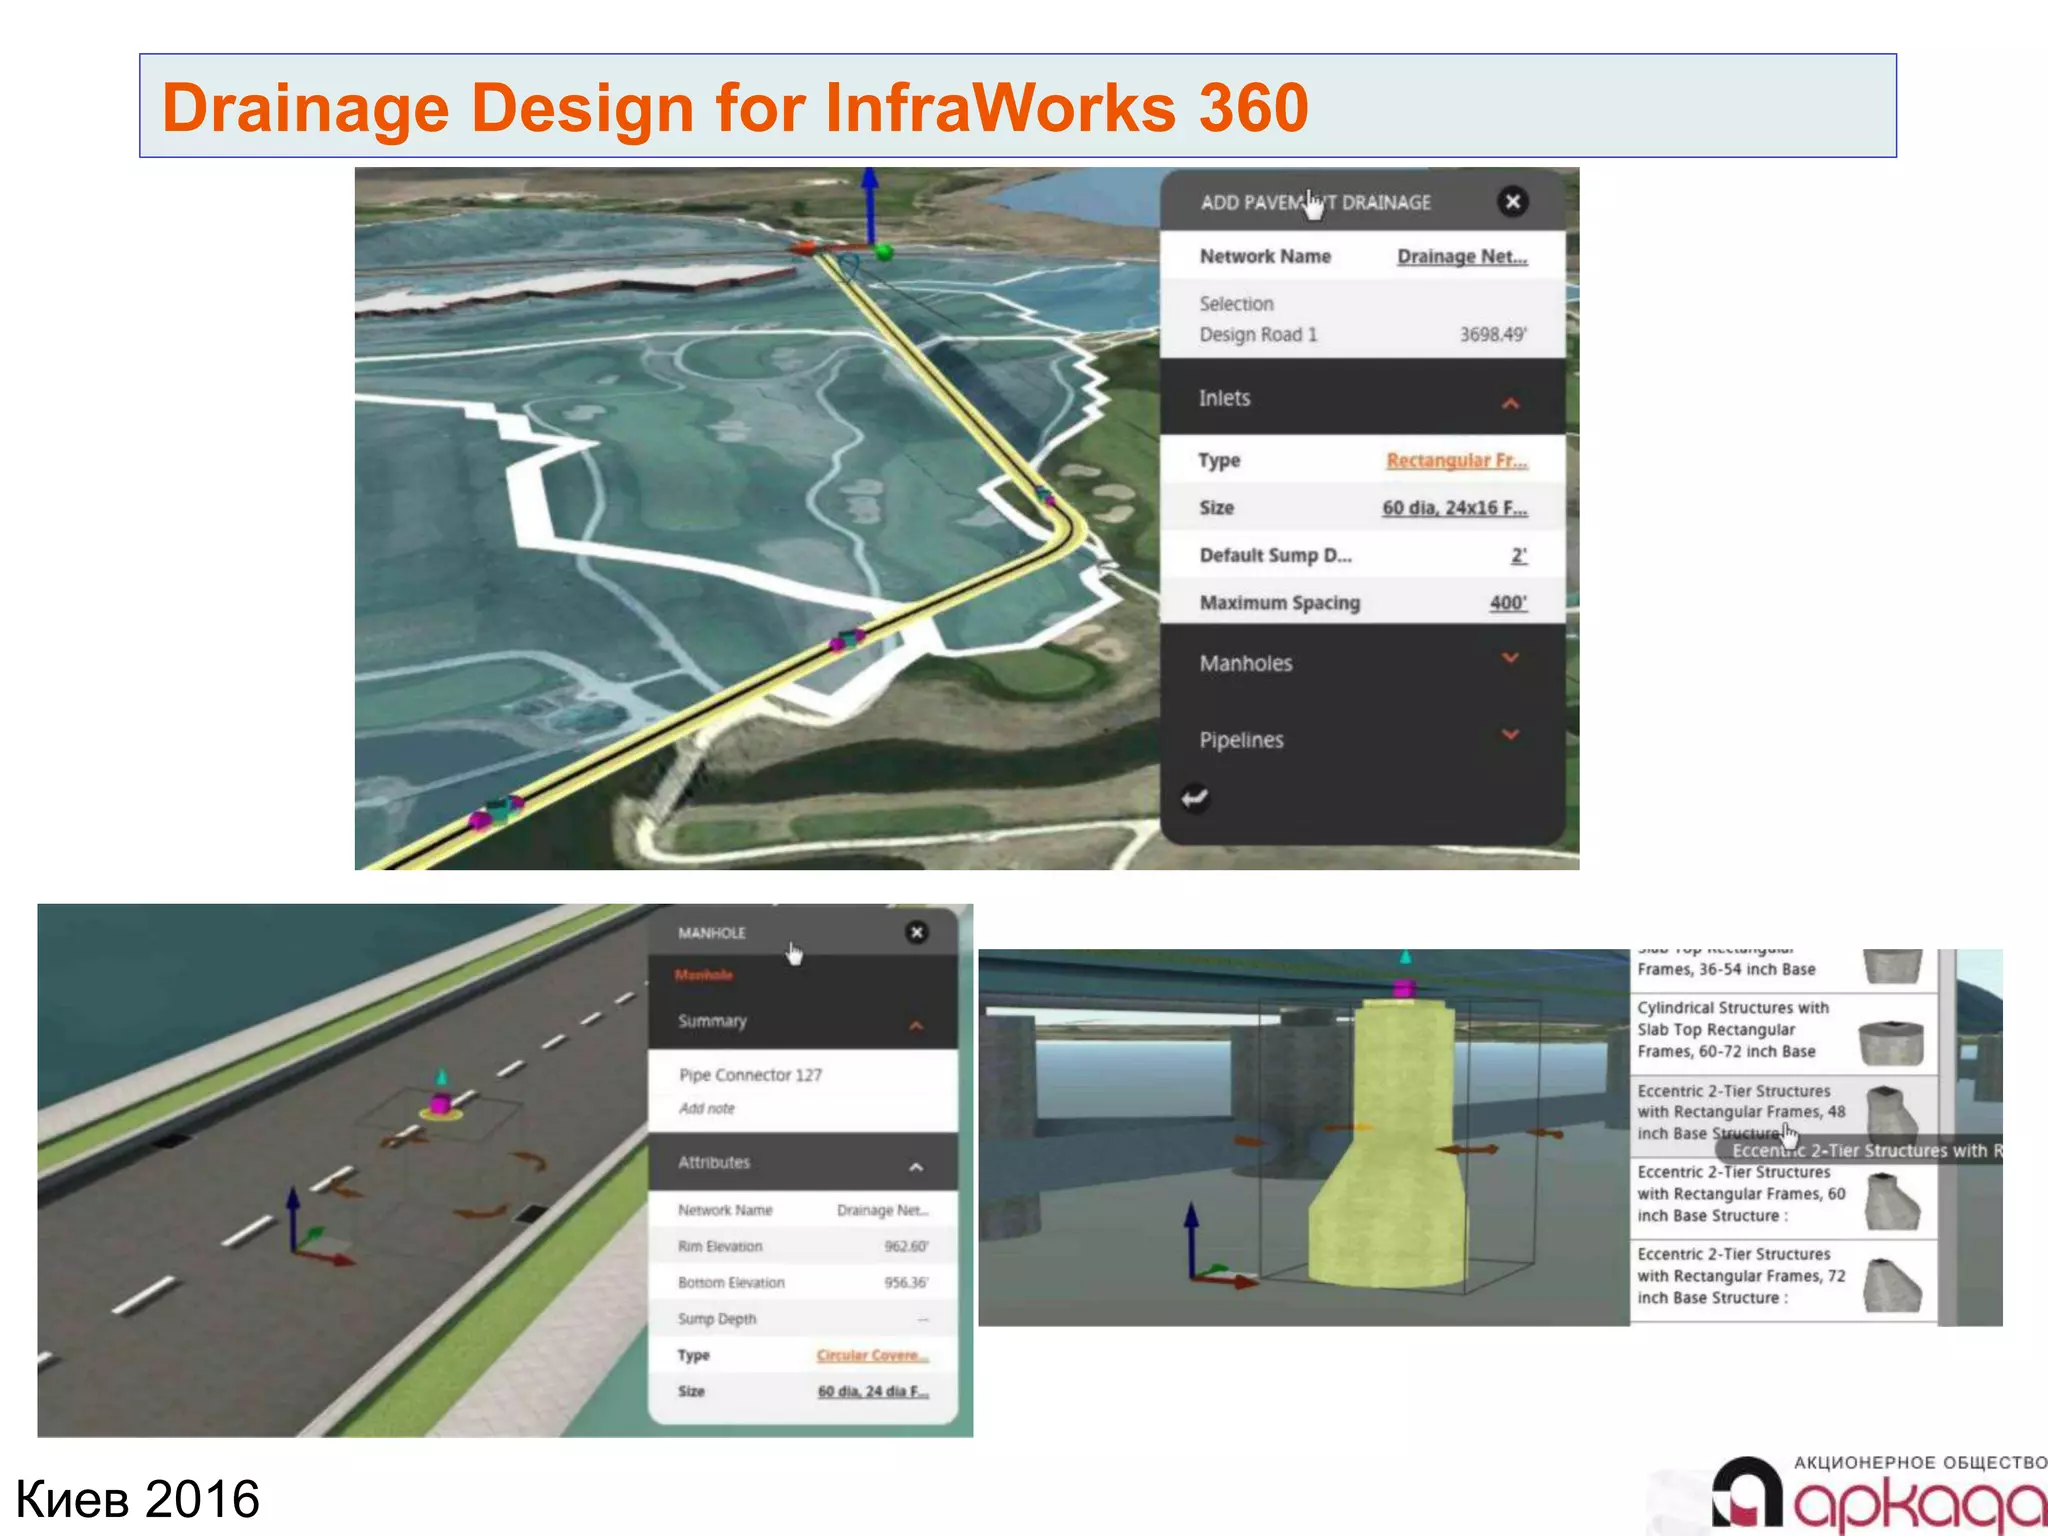Open manhole size 60 dia, 24 dia F... link
The height and width of the screenshot is (1536, 2048).
coord(873,1391)
